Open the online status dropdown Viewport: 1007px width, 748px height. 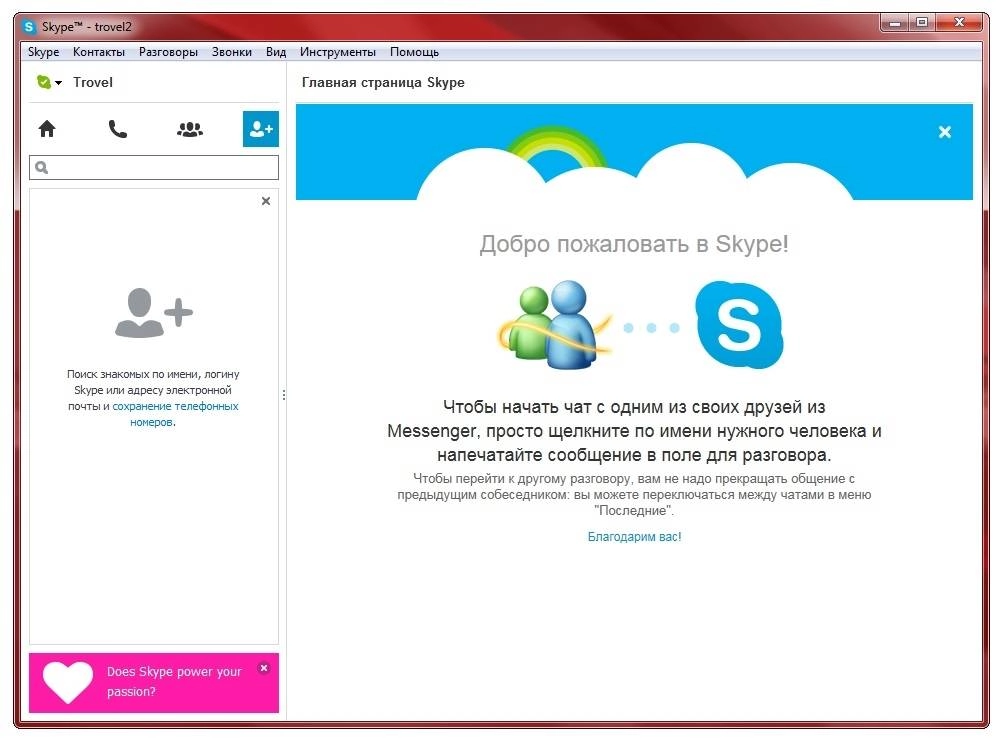point(49,82)
